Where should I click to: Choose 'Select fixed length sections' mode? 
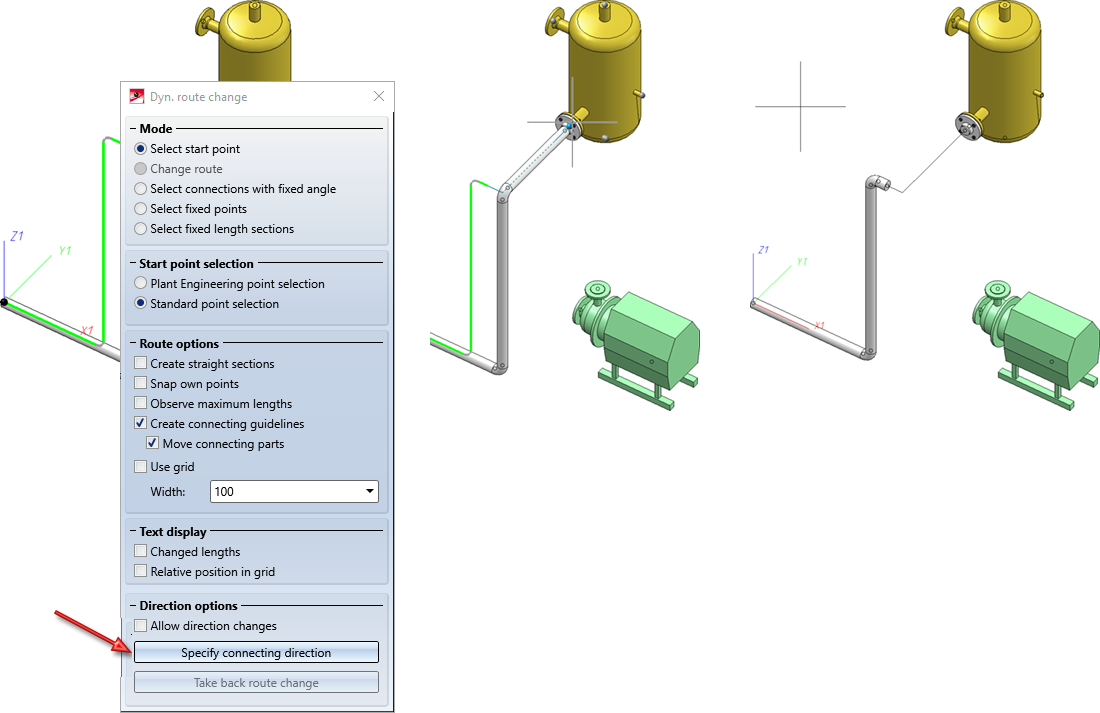(x=140, y=229)
